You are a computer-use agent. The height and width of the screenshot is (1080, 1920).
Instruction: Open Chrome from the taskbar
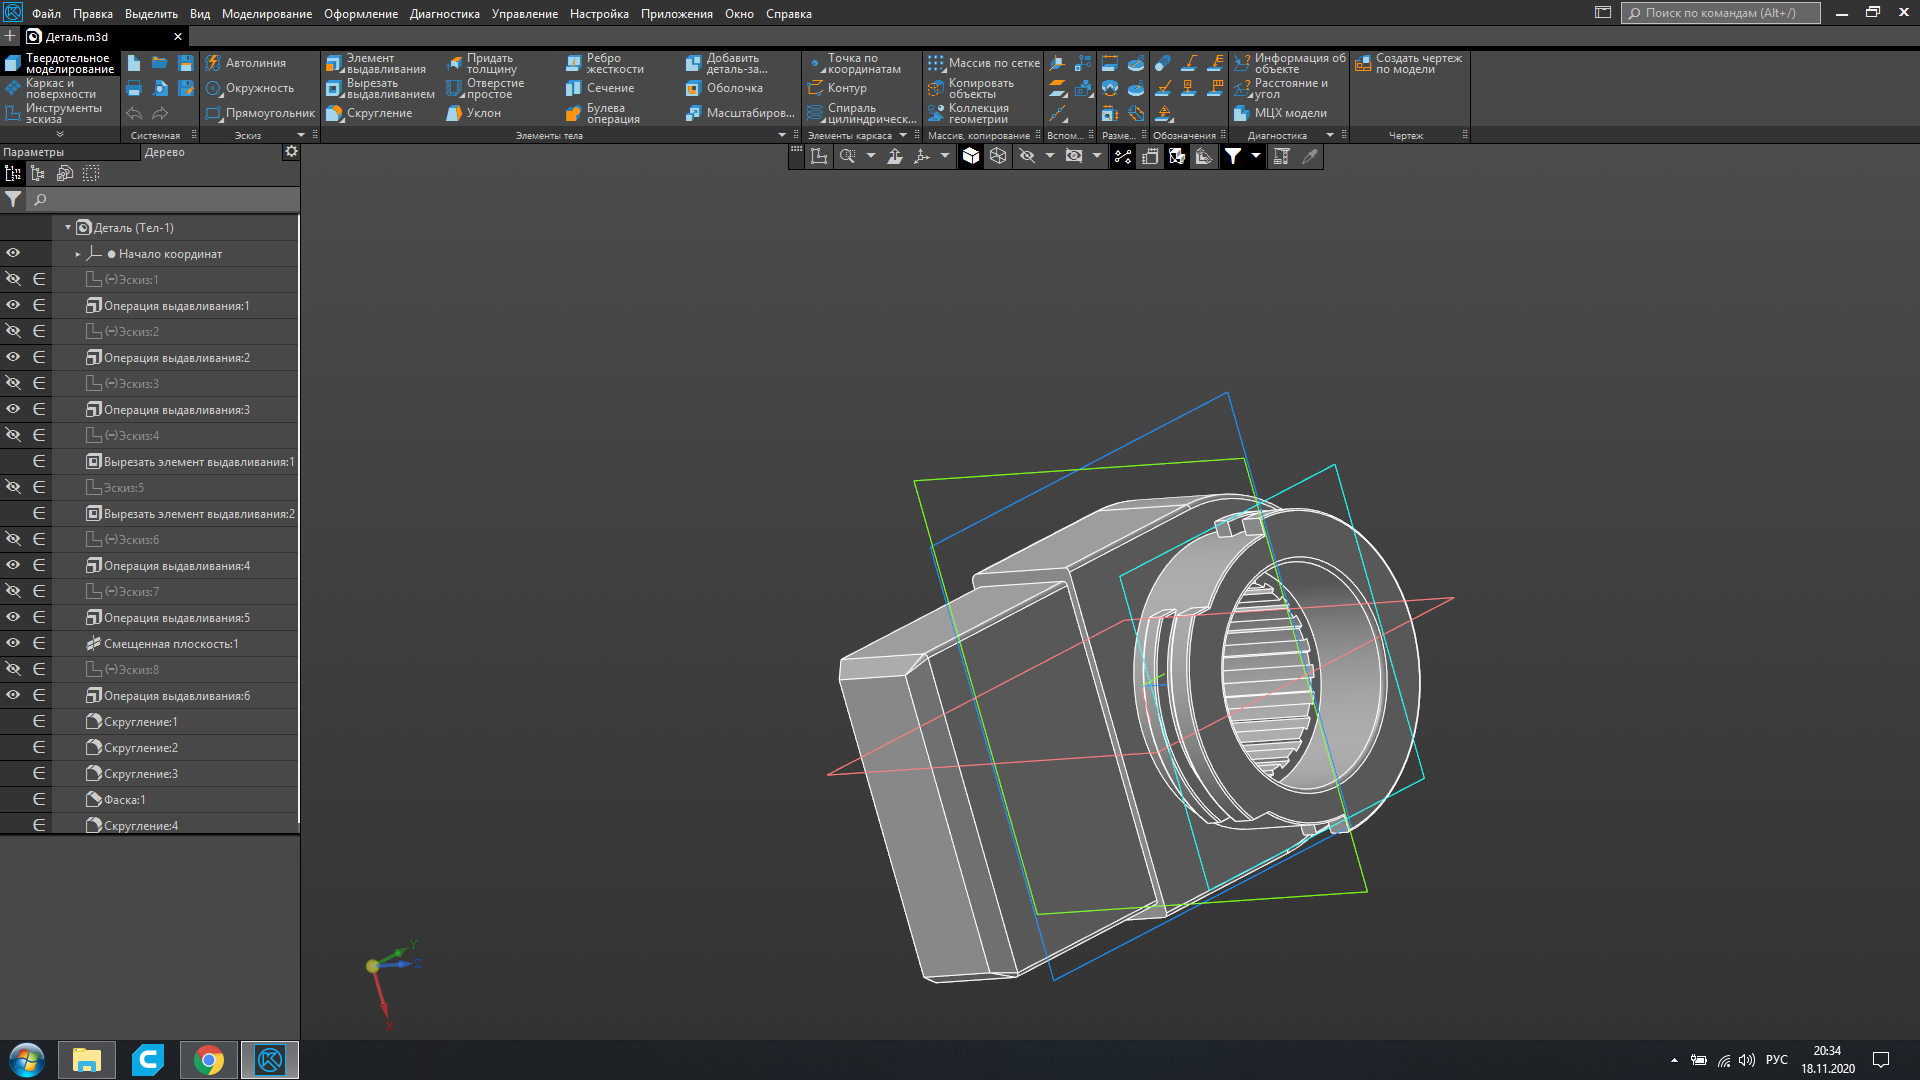click(209, 1060)
